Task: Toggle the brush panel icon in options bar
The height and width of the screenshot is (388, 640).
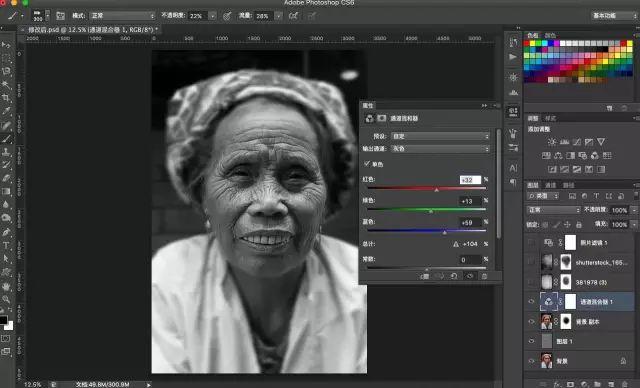Action: click(x=60, y=16)
